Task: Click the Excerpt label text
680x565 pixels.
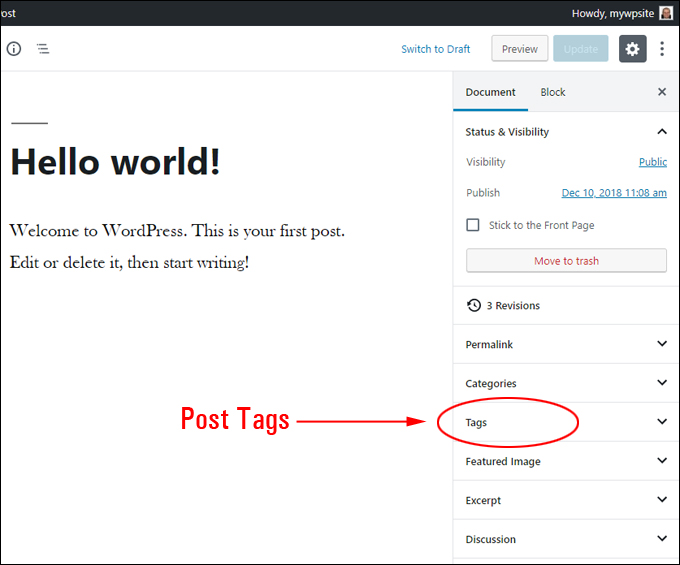Action: [x=483, y=500]
